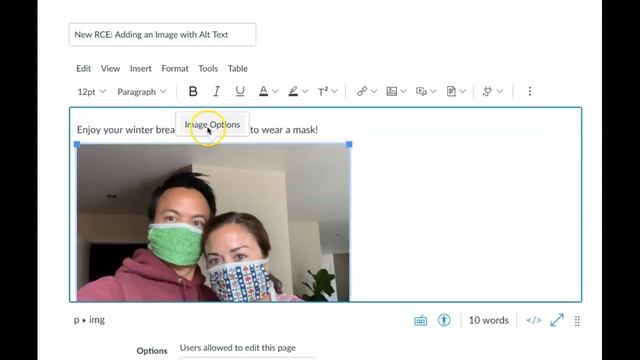Viewport: 640px width, 360px height.
Task: Click the editor resize handle dots
Action: (x=577, y=321)
